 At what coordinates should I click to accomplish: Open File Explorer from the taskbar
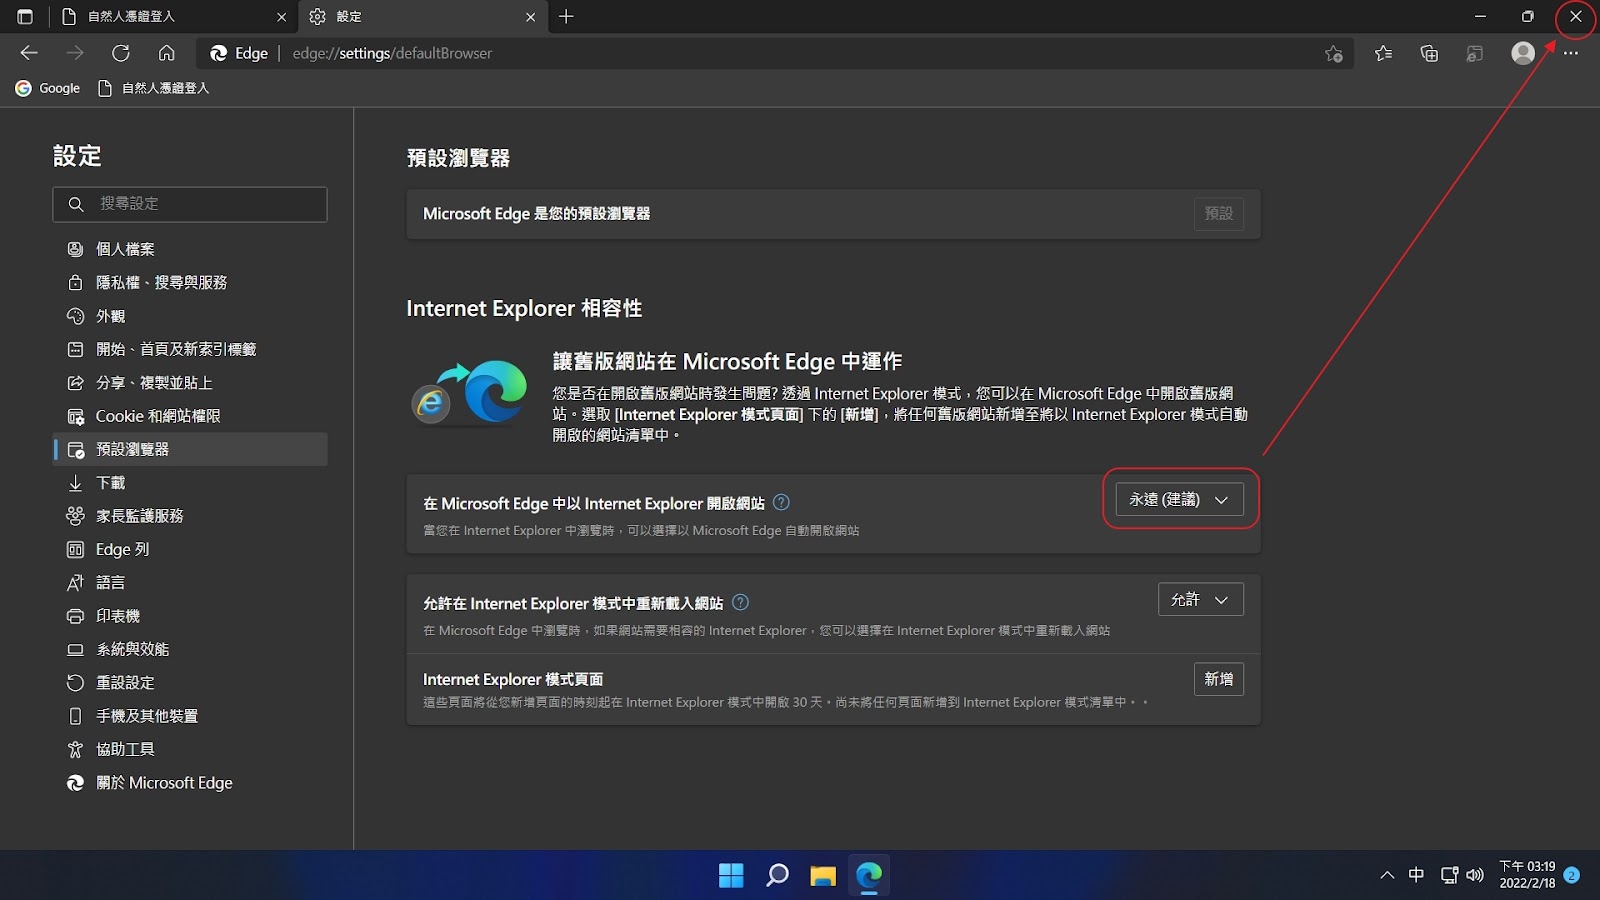[823, 876]
